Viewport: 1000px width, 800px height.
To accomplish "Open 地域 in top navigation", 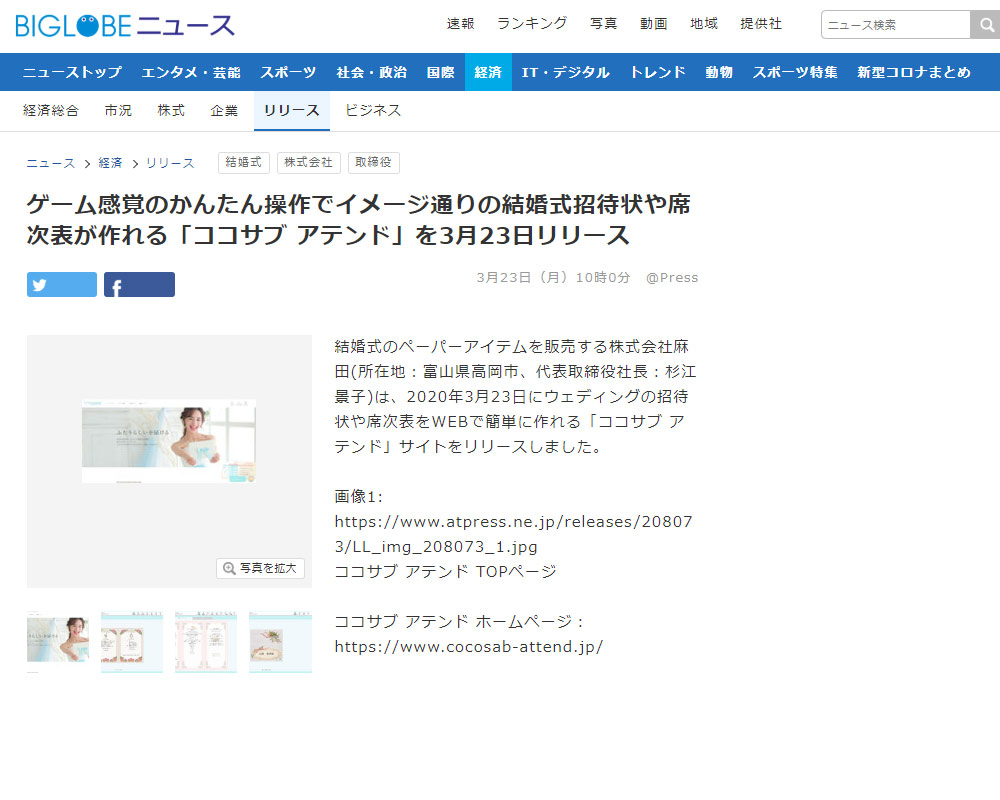I will coord(704,24).
